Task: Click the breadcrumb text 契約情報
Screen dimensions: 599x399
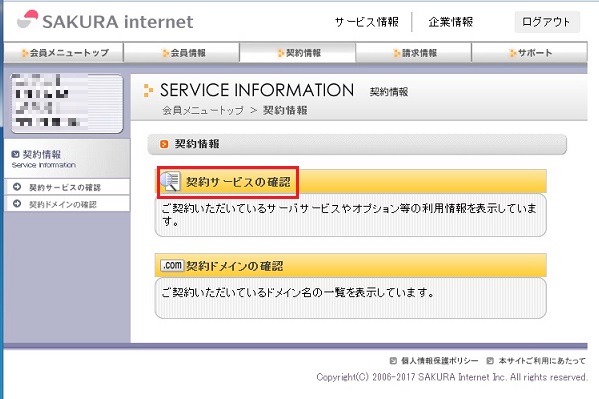Action: click(x=285, y=110)
